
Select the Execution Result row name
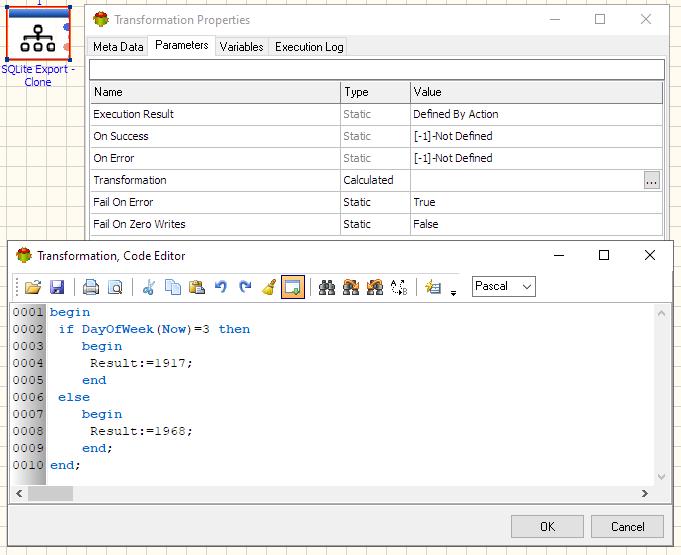coord(133,114)
